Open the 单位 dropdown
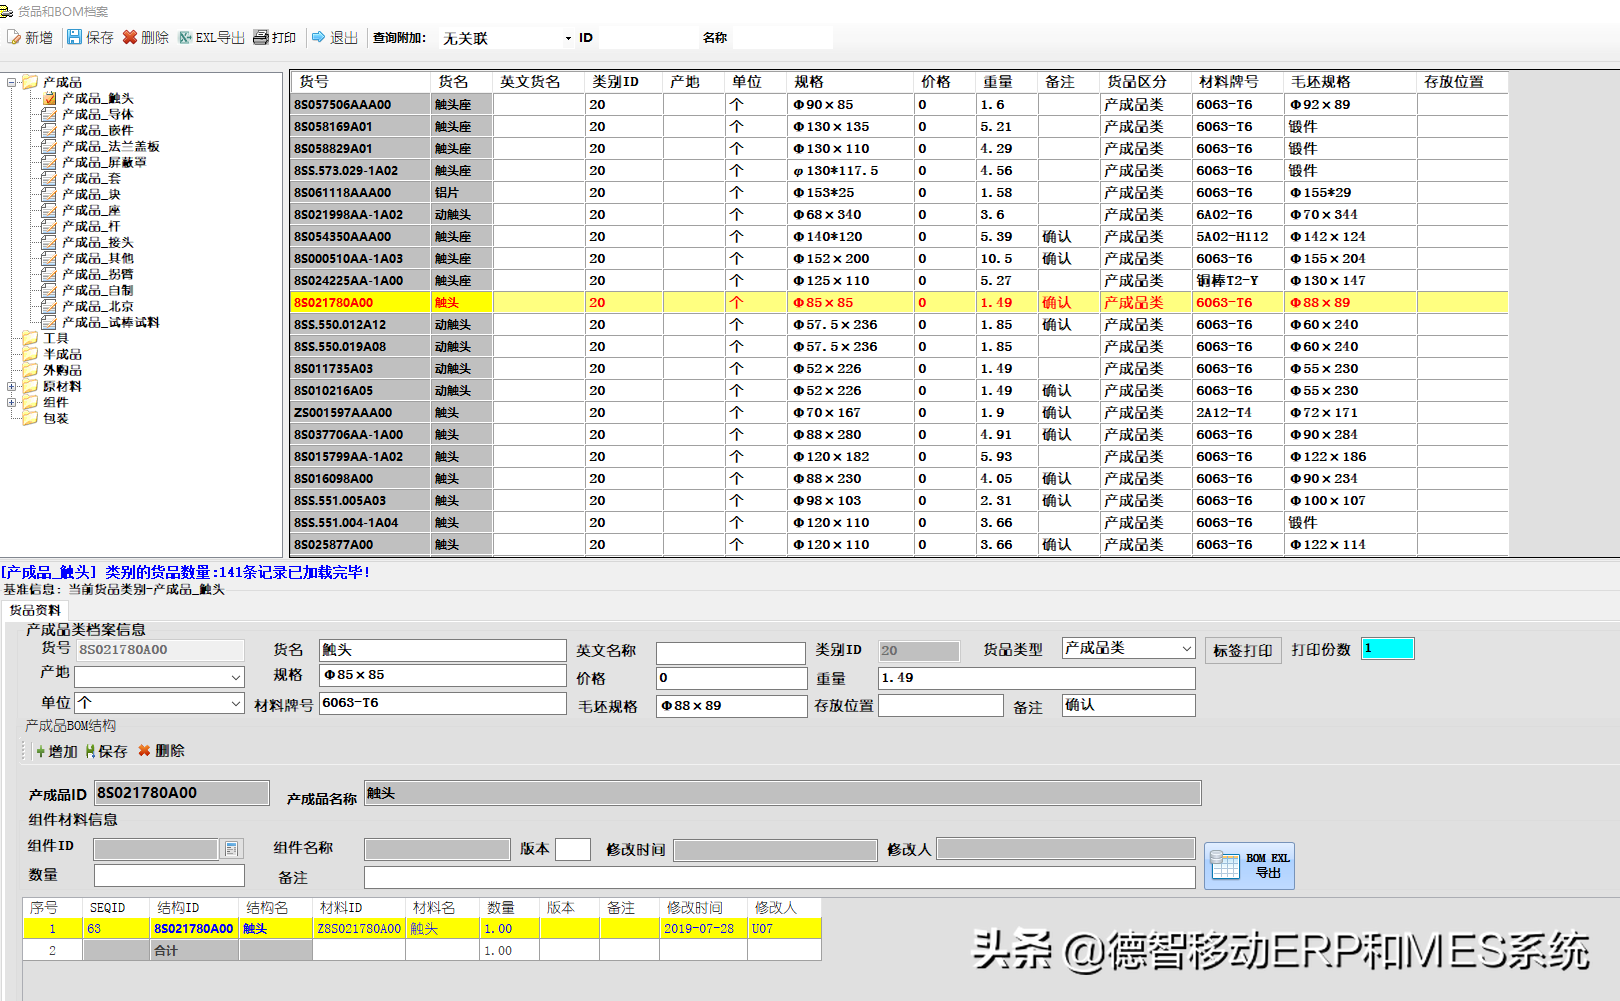This screenshot has height=1001, width=1620. (x=236, y=703)
